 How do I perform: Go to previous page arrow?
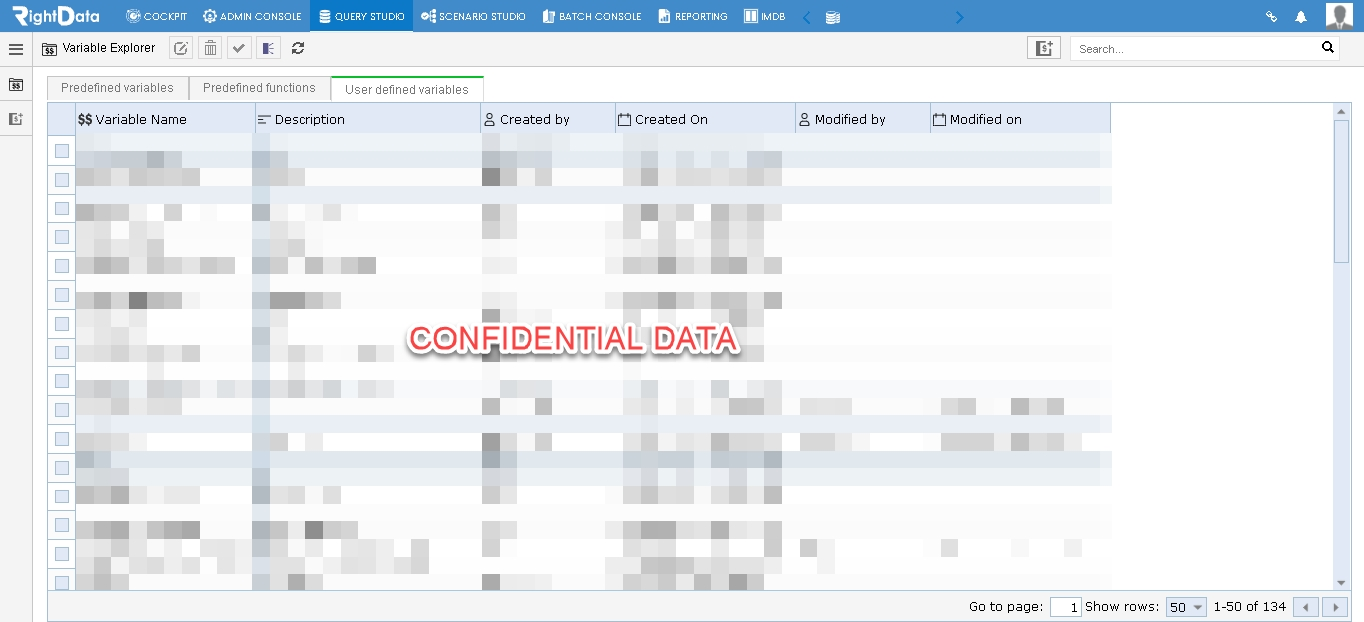tap(1305, 607)
